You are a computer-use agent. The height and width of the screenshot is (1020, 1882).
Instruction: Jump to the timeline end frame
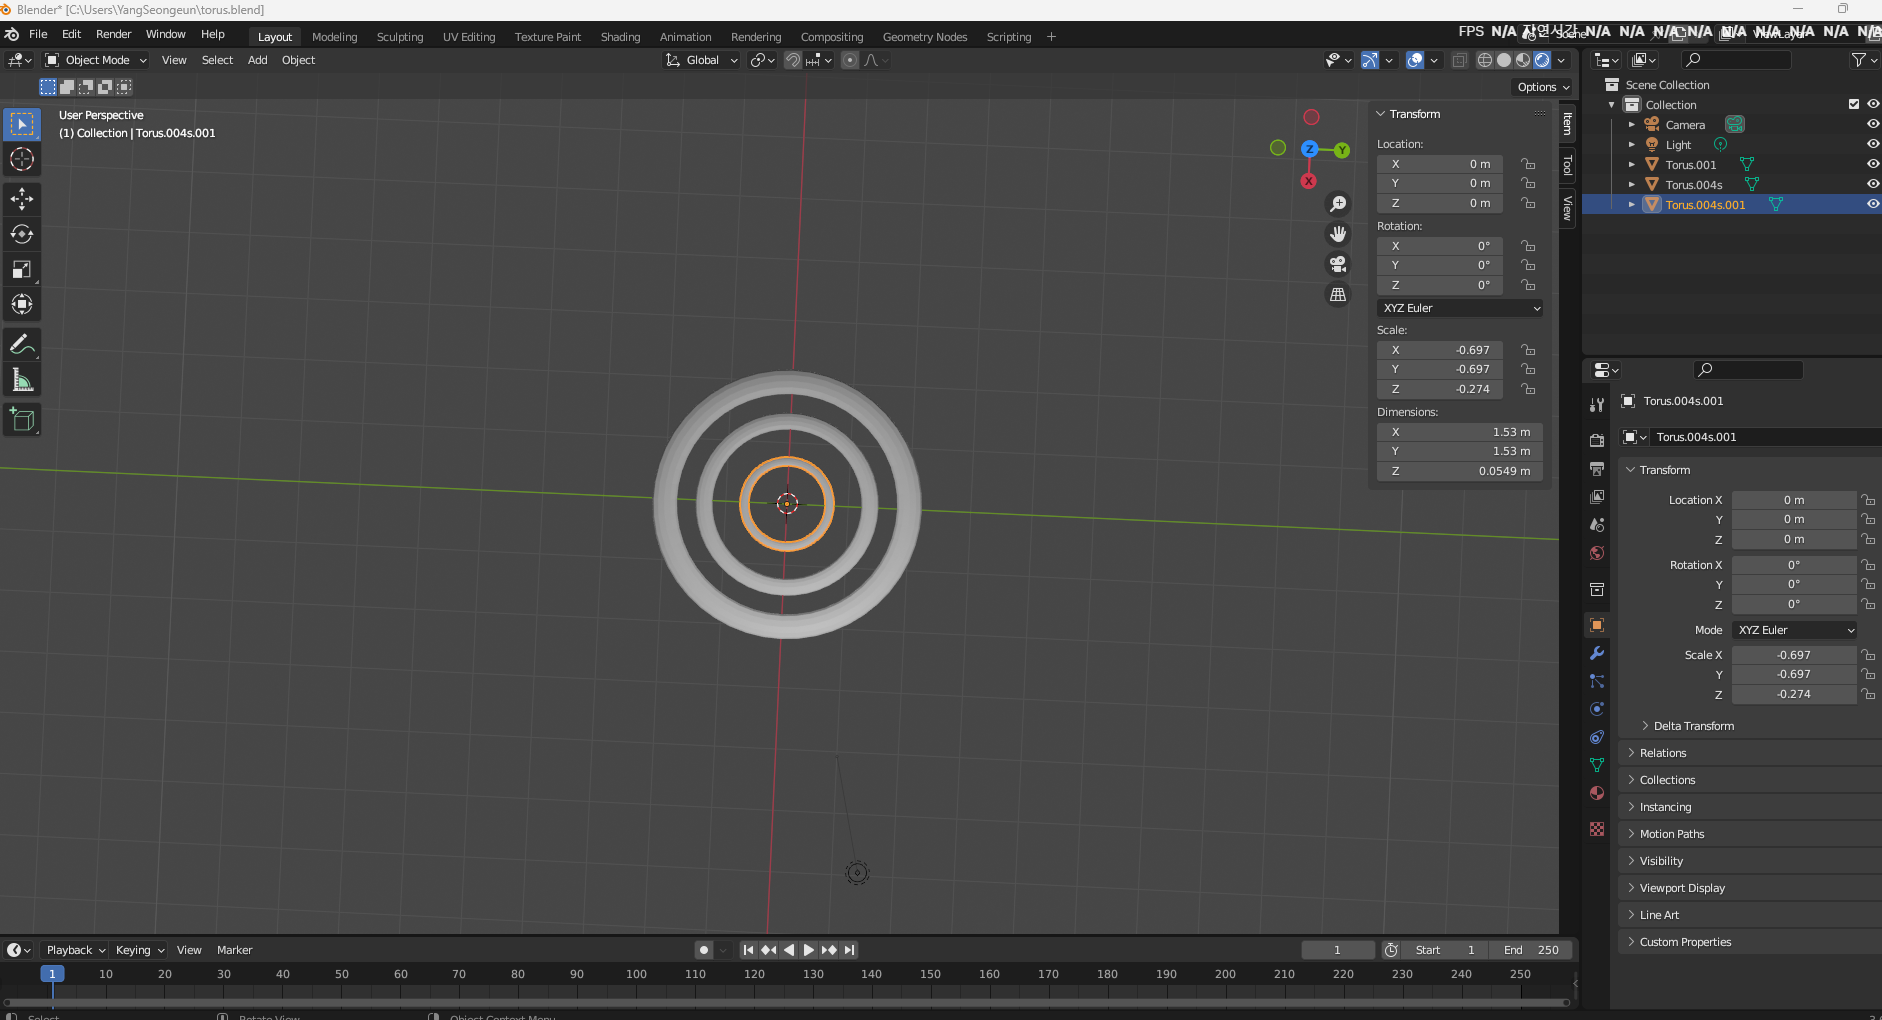[x=849, y=950]
